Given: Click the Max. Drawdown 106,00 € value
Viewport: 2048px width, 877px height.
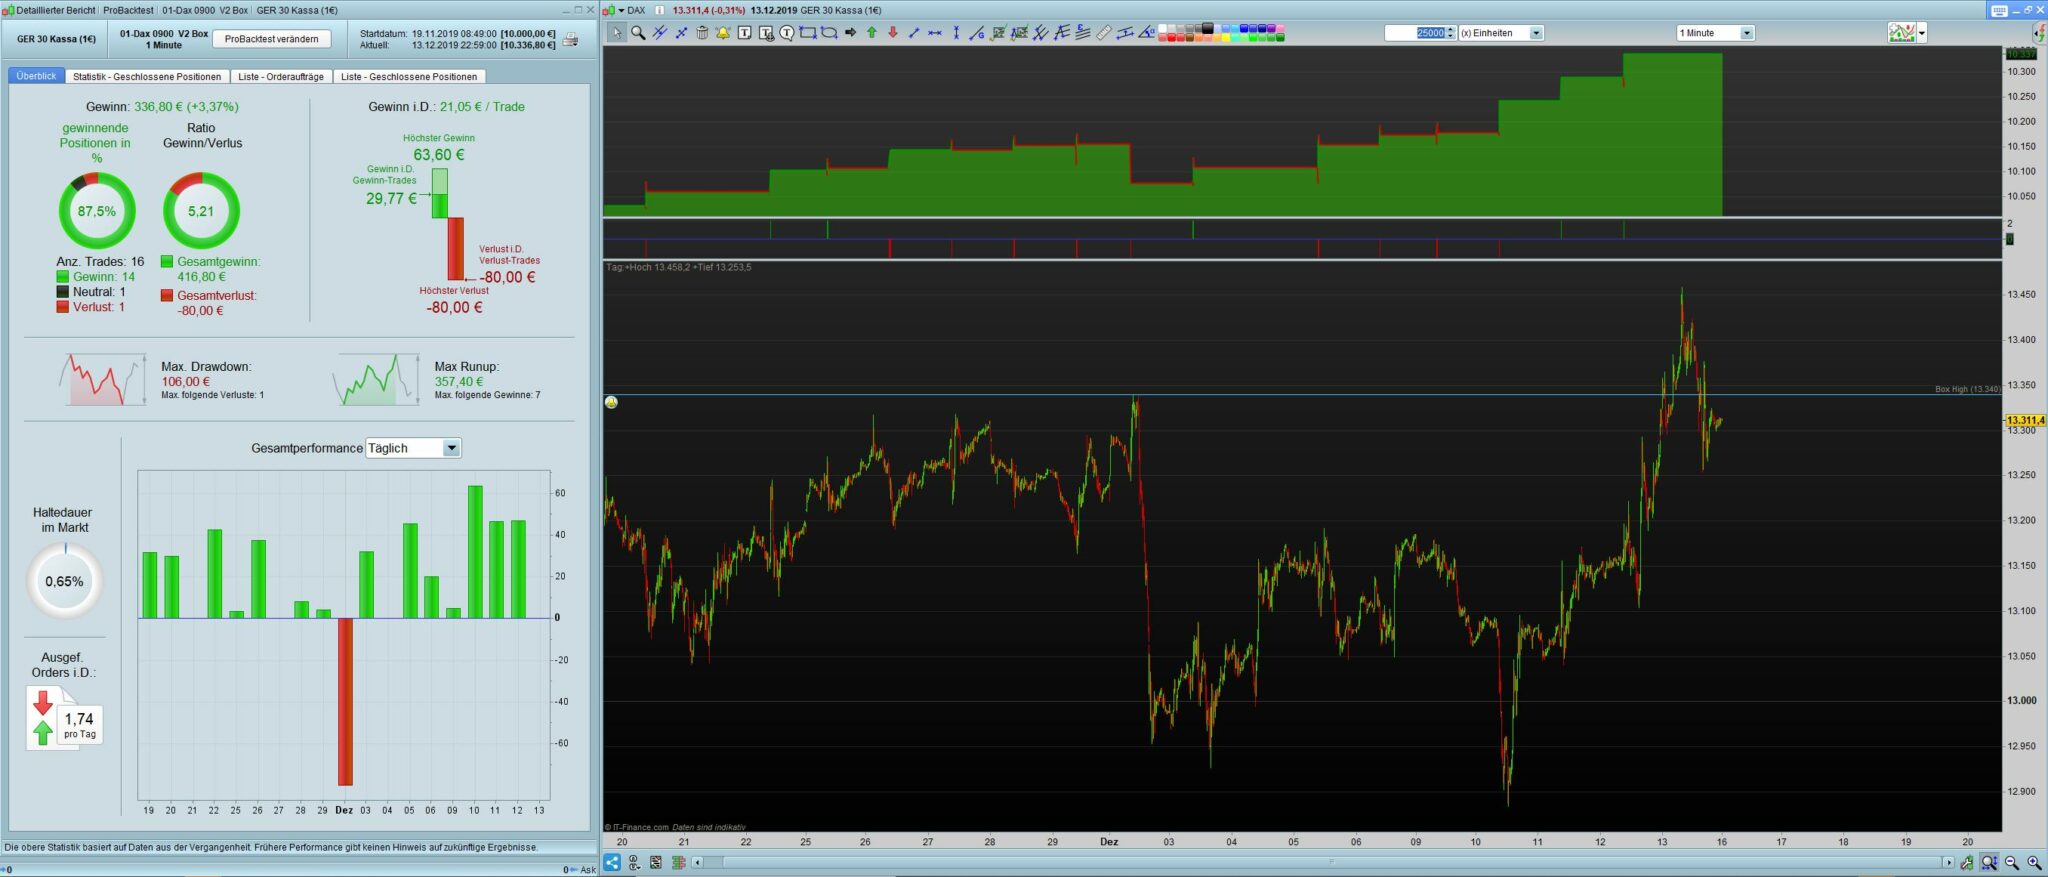Looking at the screenshot, I should [186, 382].
